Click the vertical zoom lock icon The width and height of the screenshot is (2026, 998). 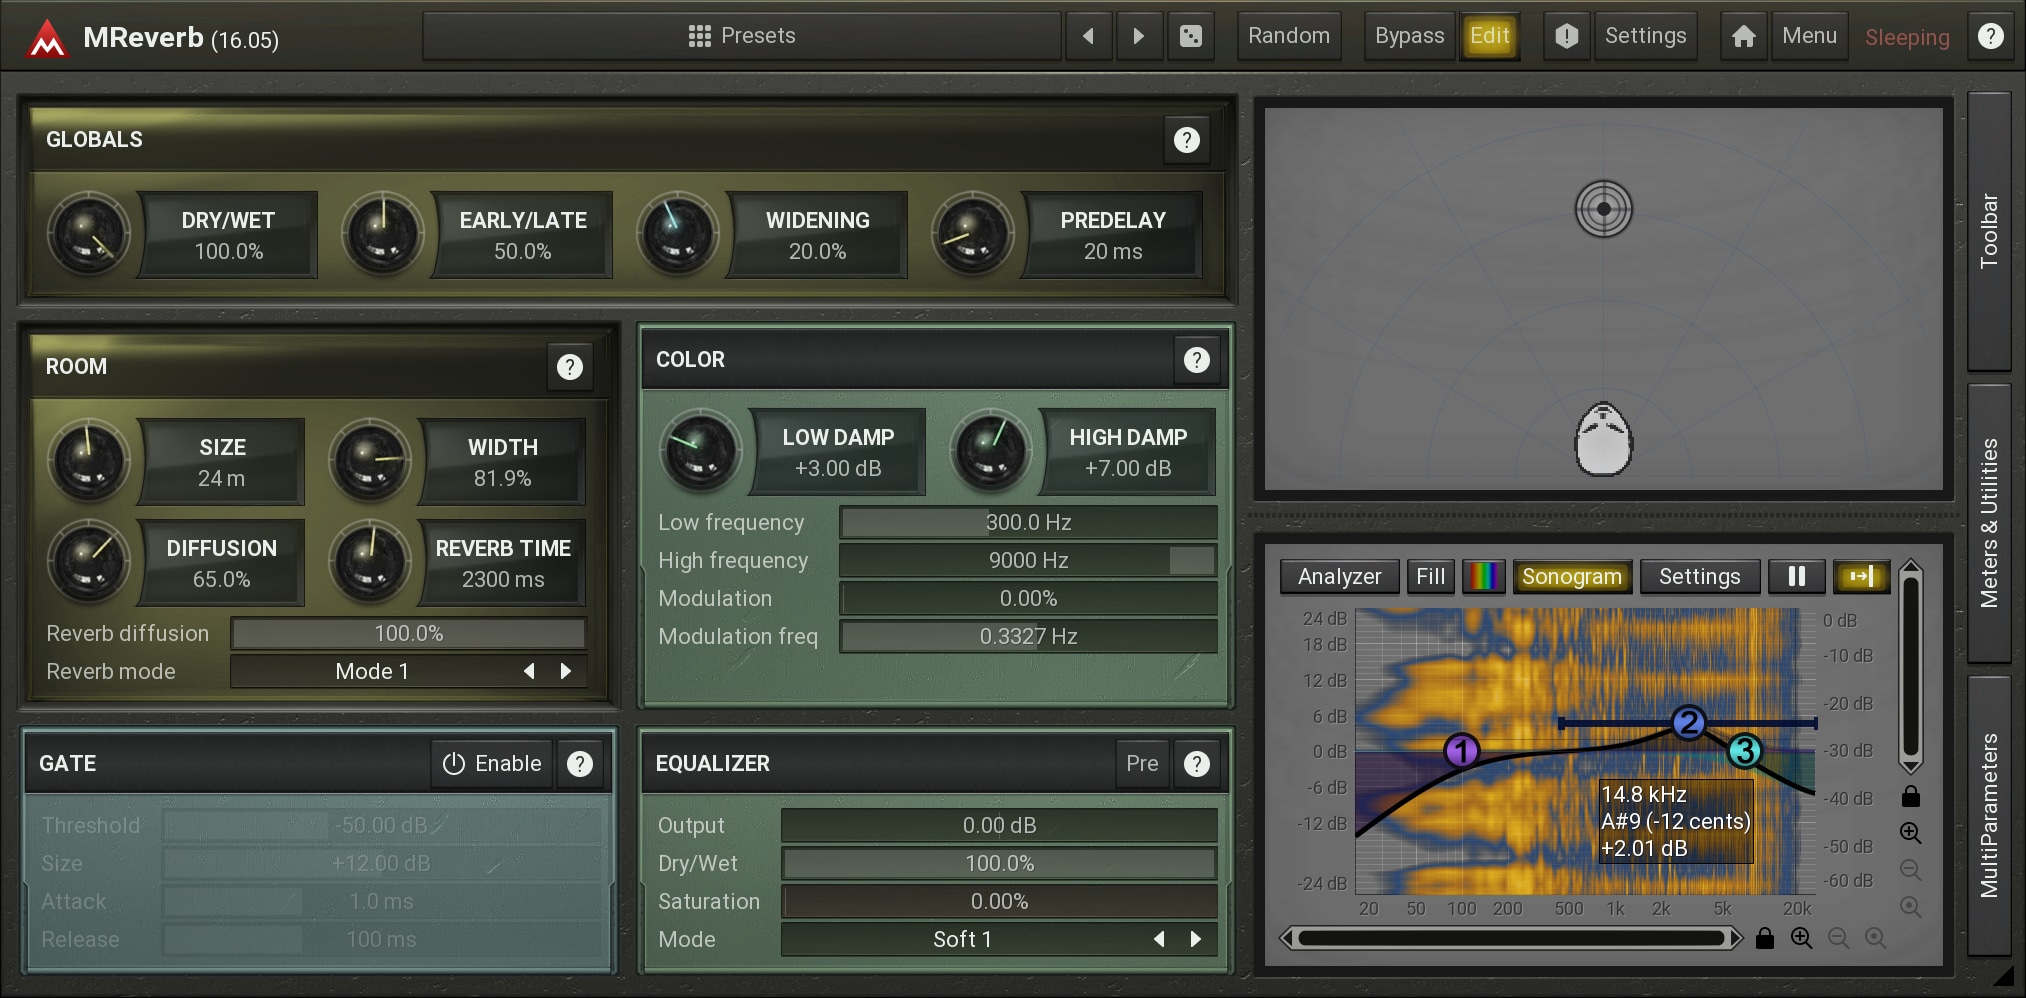1910,796
